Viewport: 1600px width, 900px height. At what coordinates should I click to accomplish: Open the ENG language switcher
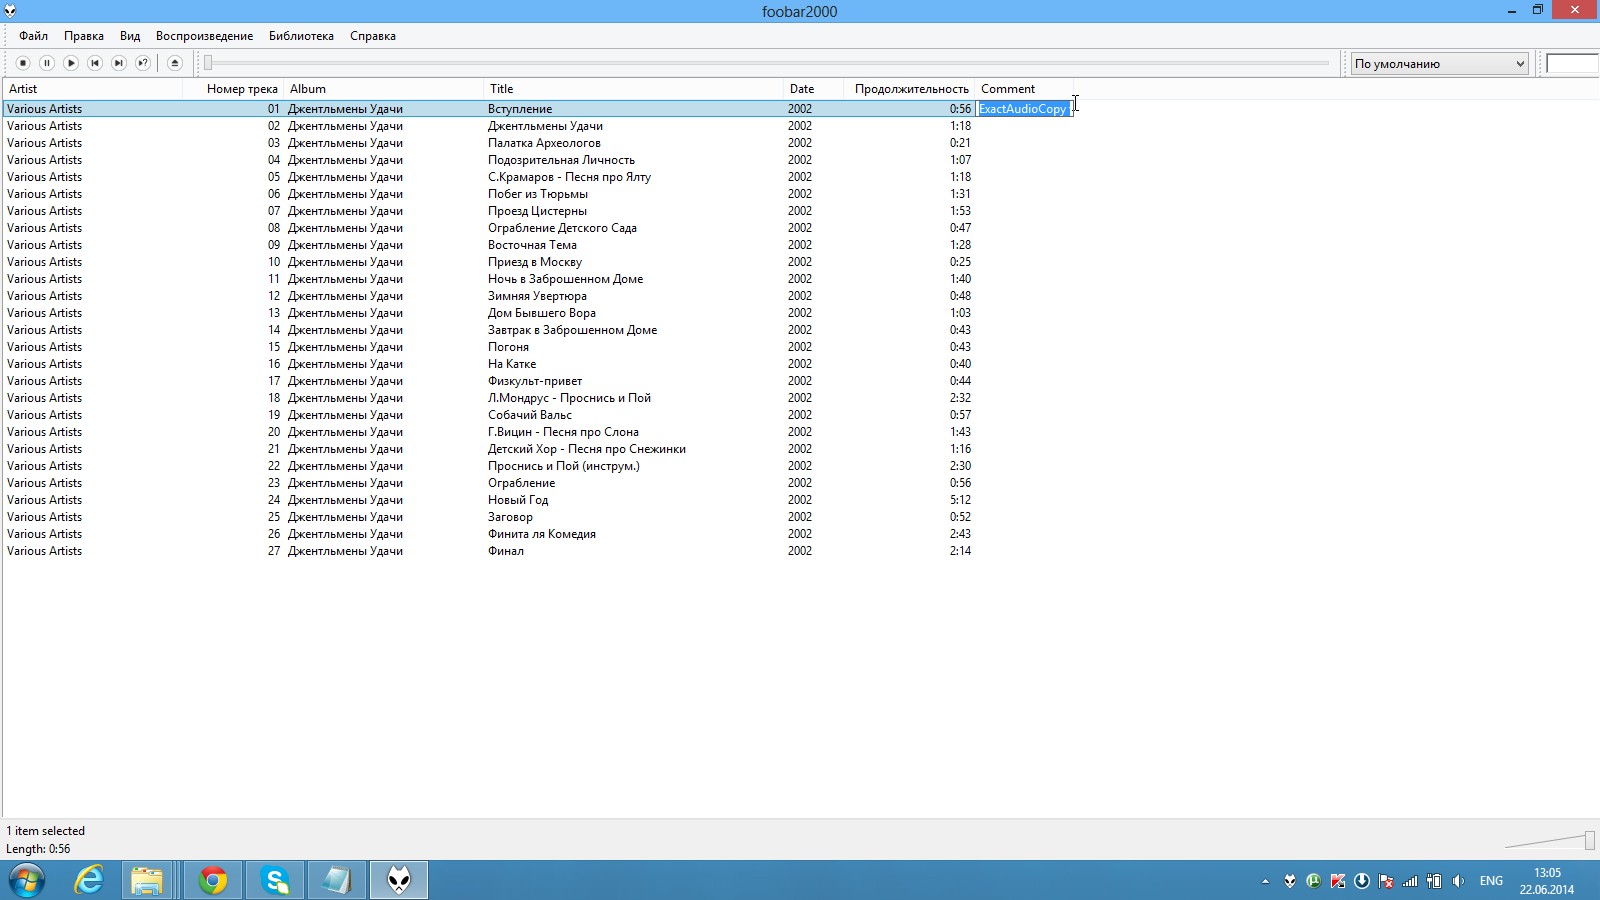tap(1491, 881)
